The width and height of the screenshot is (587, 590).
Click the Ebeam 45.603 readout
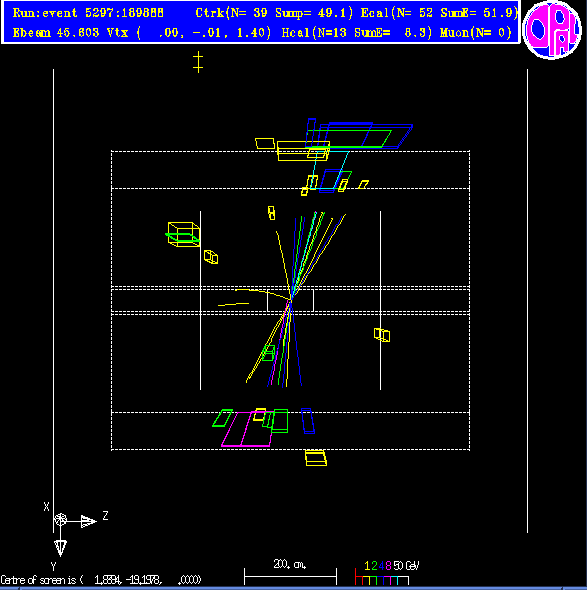[x=56, y=33]
